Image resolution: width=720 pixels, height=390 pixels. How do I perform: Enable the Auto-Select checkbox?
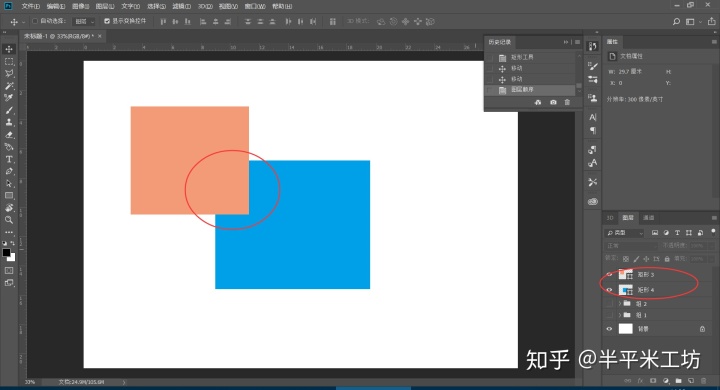click(x=35, y=21)
